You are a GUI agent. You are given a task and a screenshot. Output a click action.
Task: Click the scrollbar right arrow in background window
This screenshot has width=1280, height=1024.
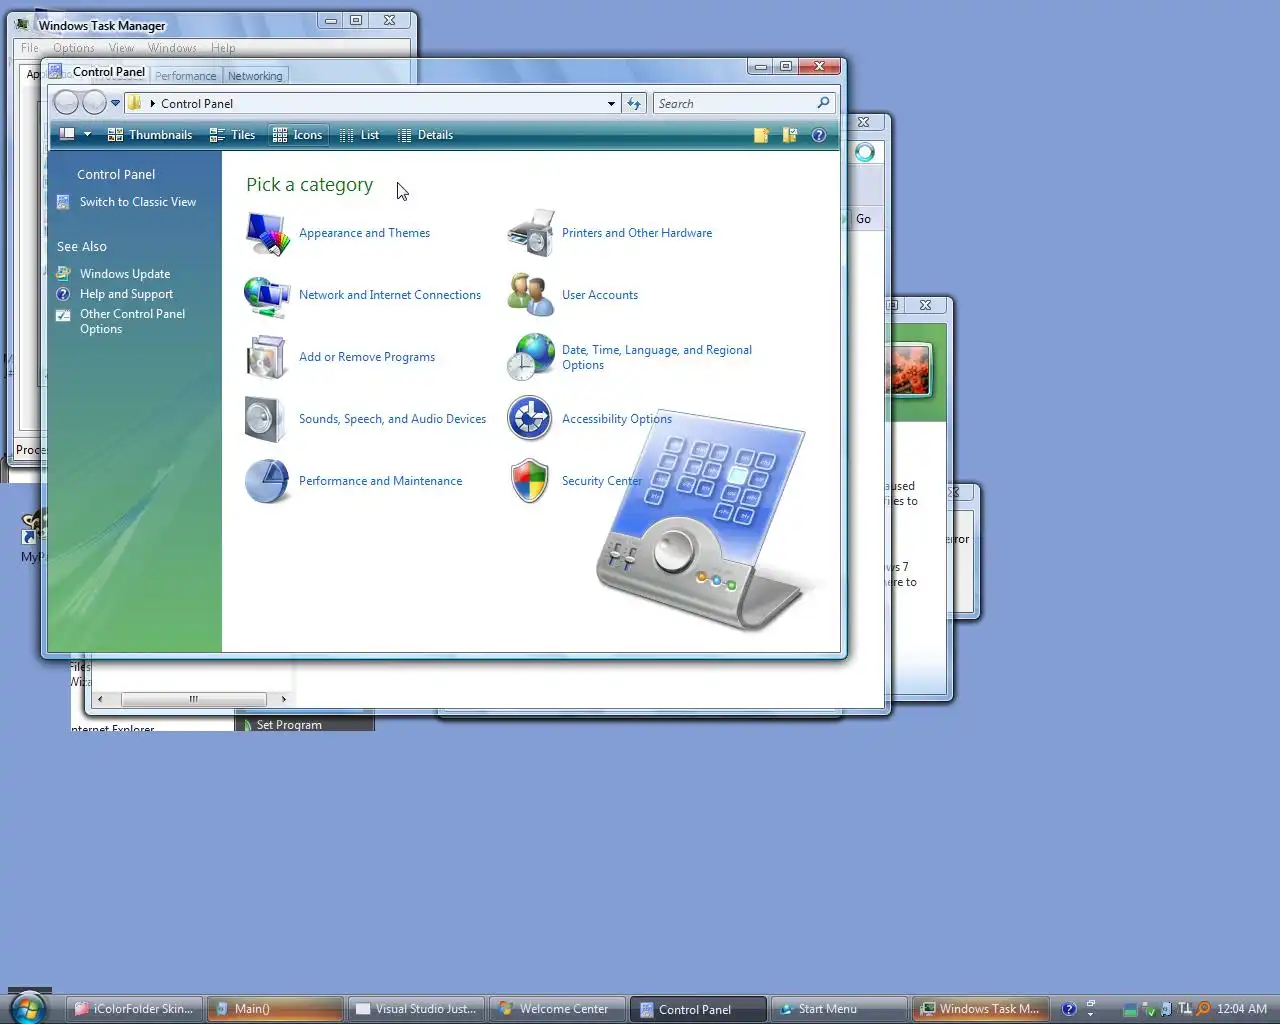pos(283,699)
